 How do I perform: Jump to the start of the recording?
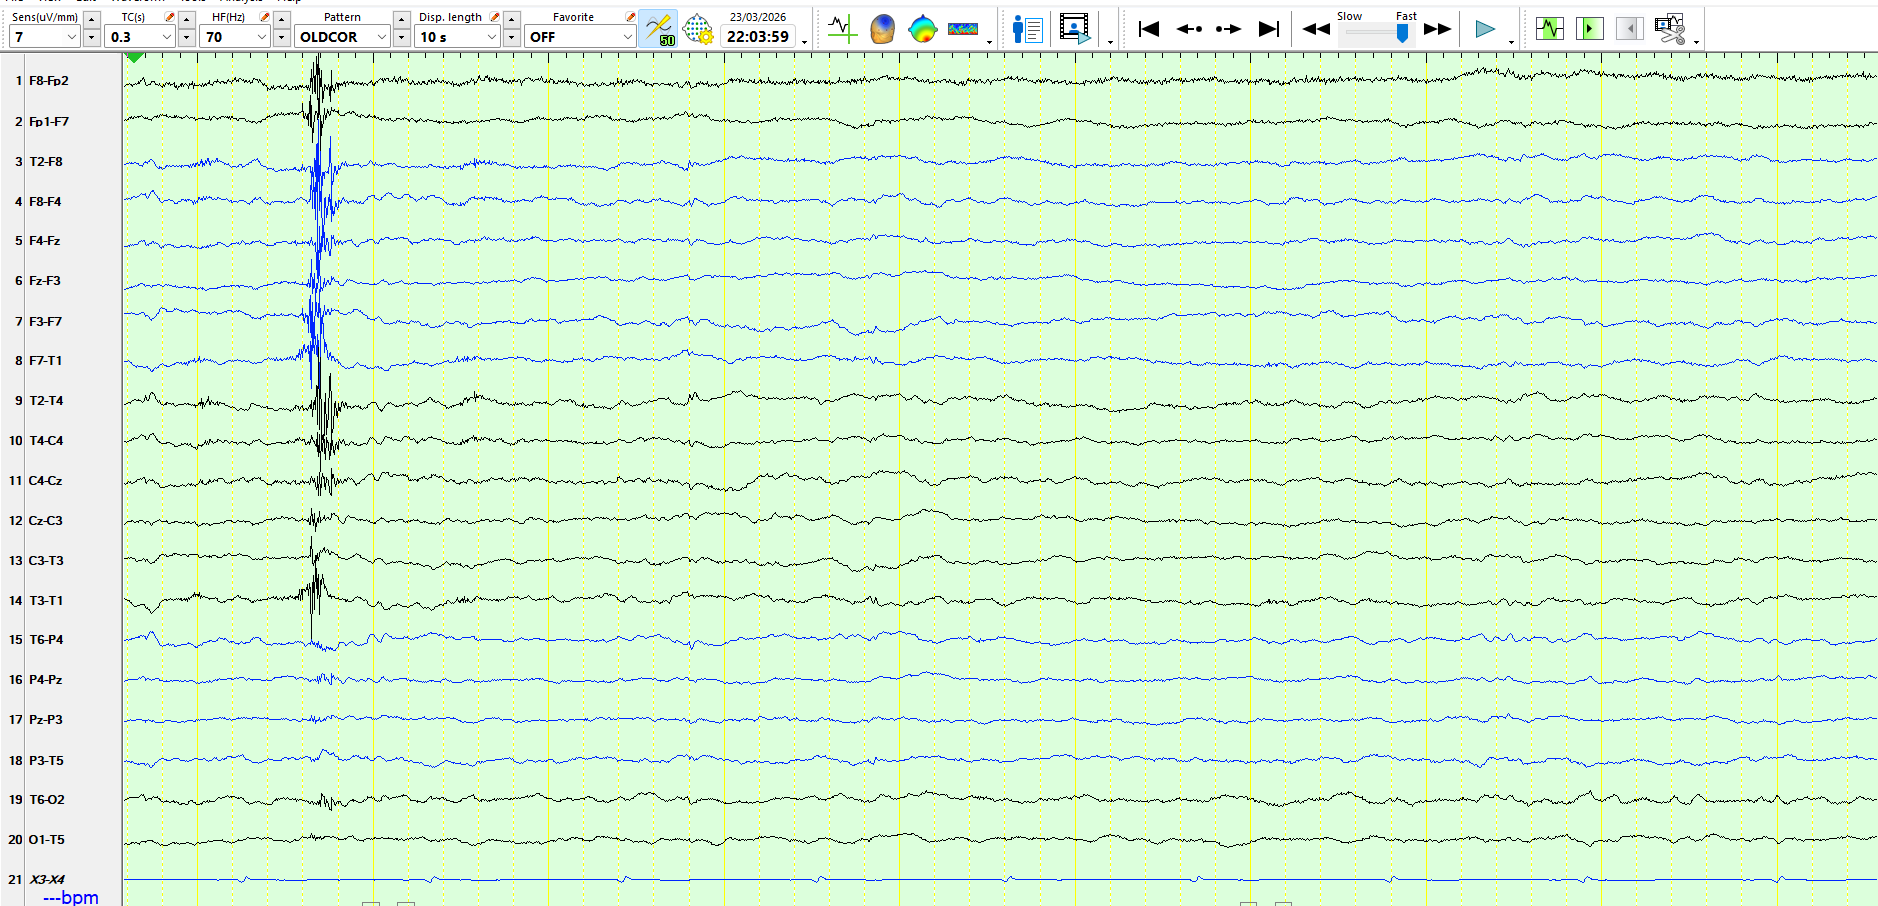coord(1149,29)
